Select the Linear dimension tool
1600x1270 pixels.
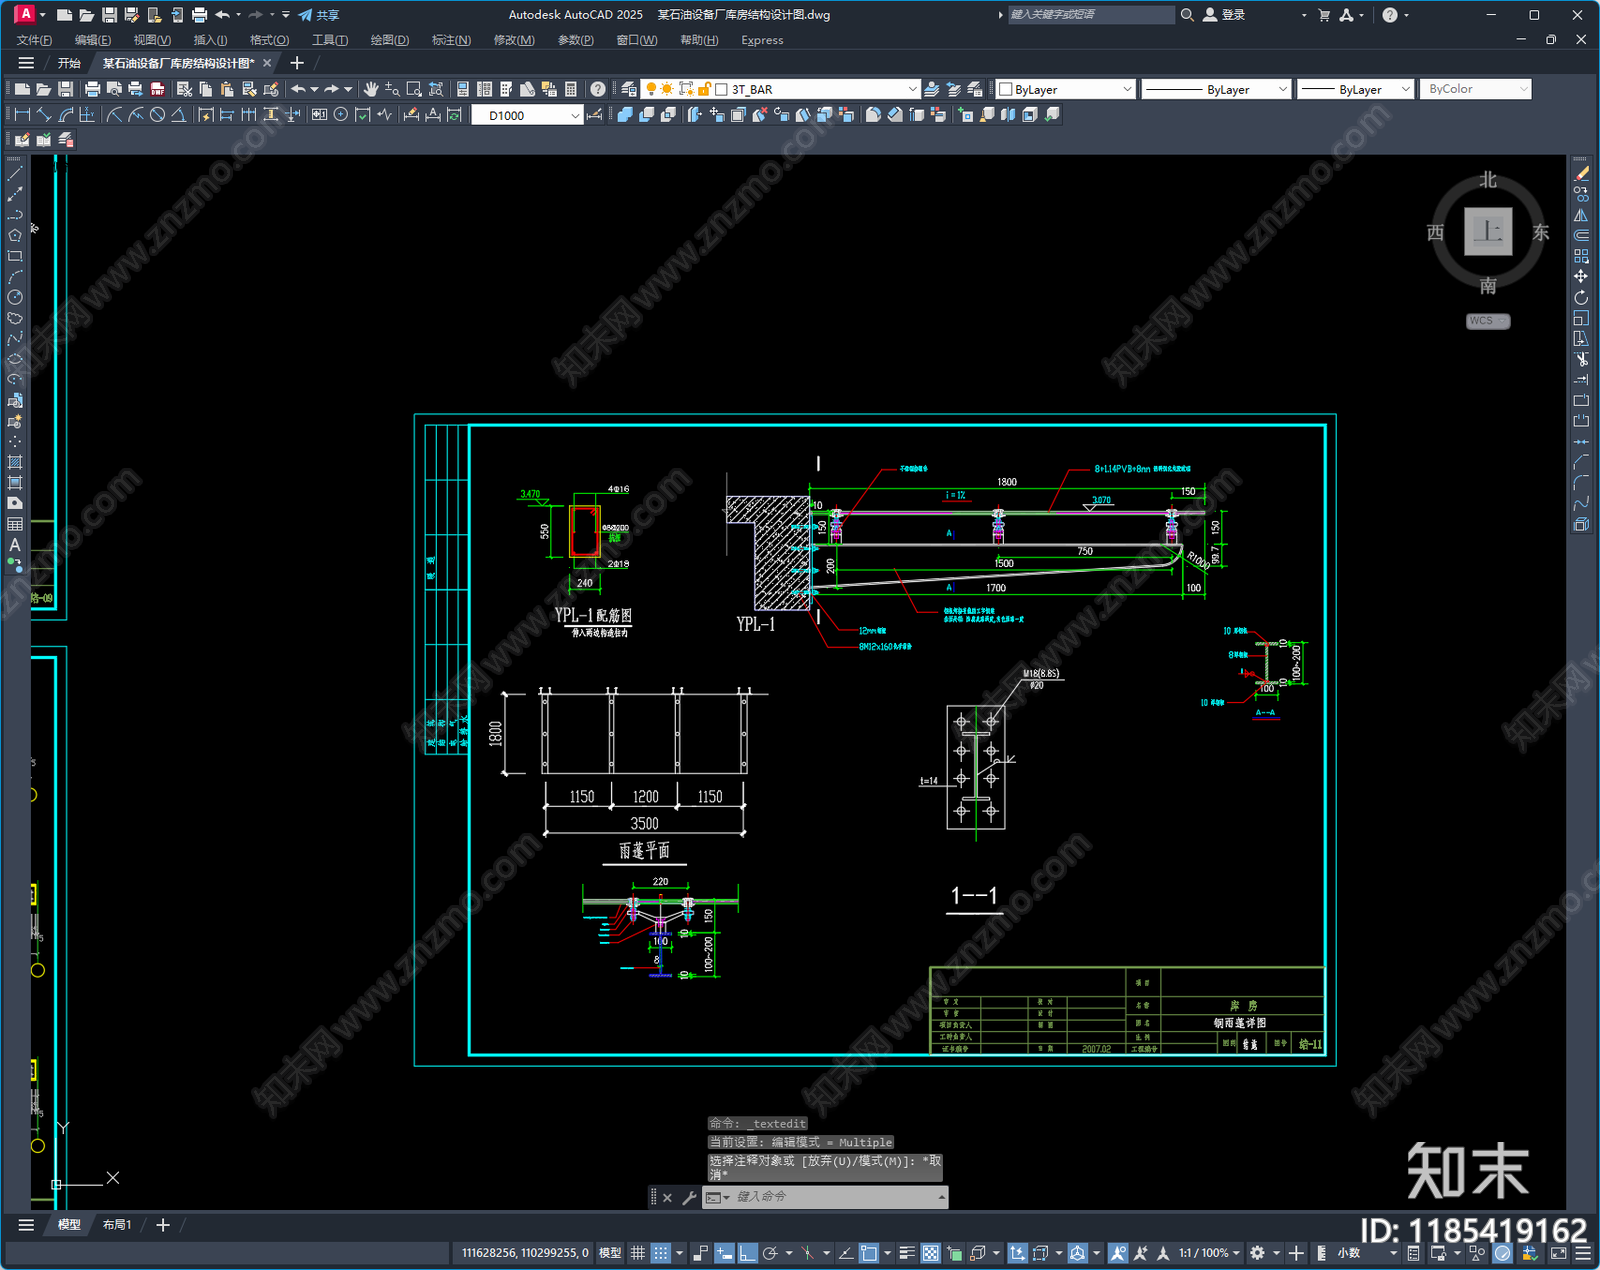click(x=22, y=115)
